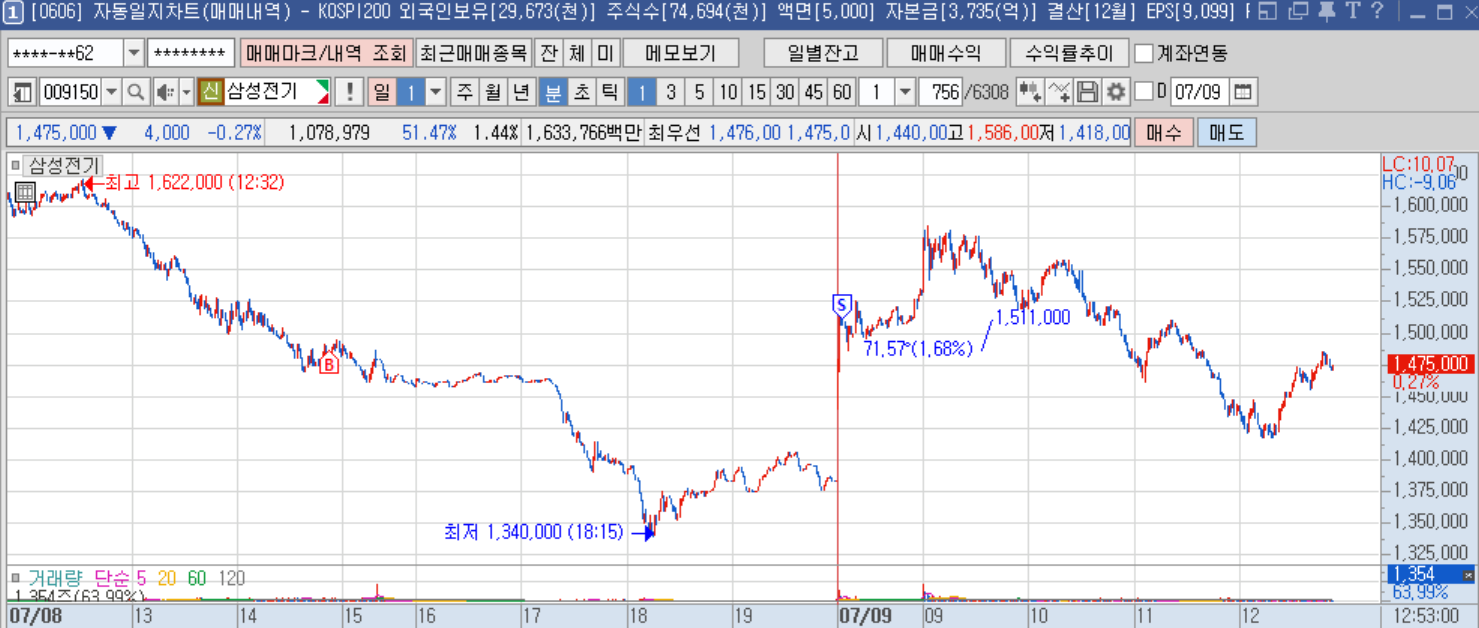
Task: Open 수익률추이 return trend
Action: (x=1069, y=53)
